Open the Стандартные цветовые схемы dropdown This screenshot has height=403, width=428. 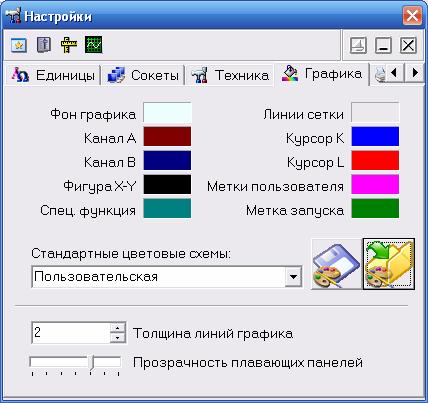(x=293, y=277)
